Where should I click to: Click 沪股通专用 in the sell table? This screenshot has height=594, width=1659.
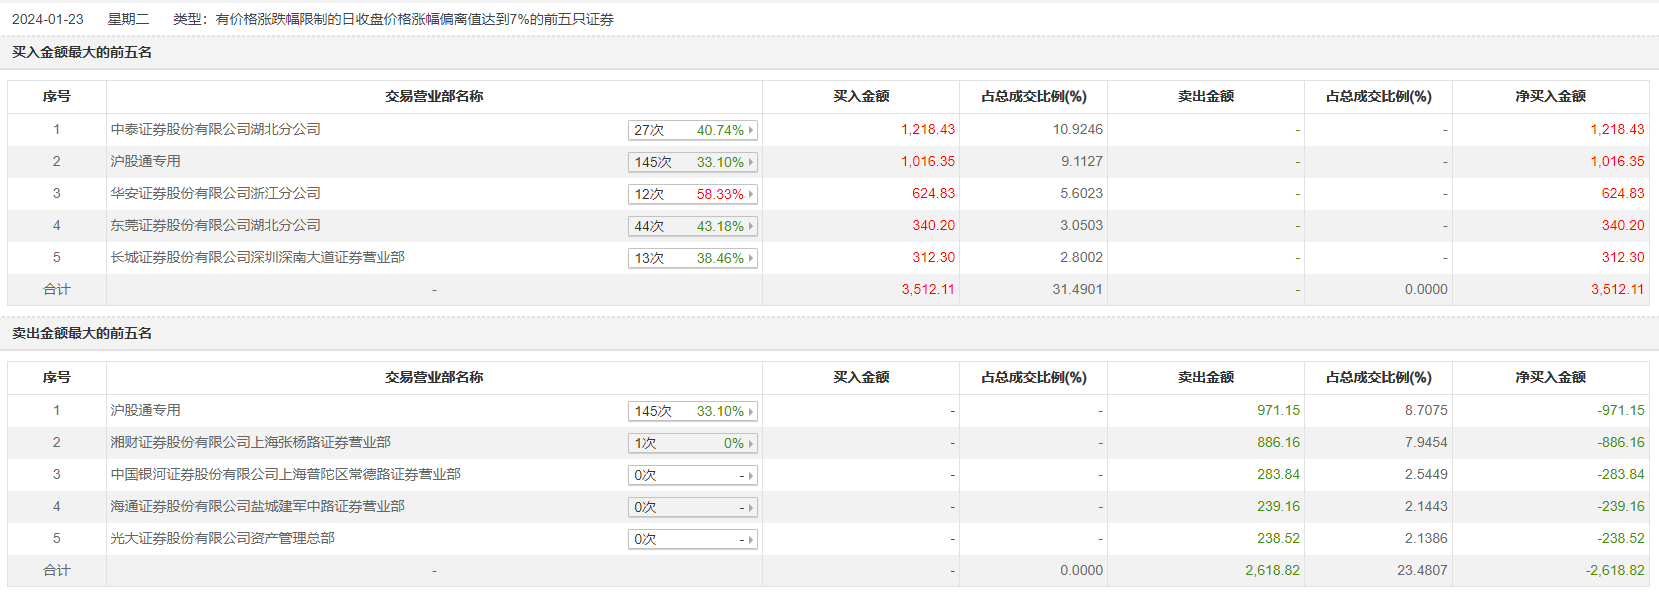click(x=146, y=410)
